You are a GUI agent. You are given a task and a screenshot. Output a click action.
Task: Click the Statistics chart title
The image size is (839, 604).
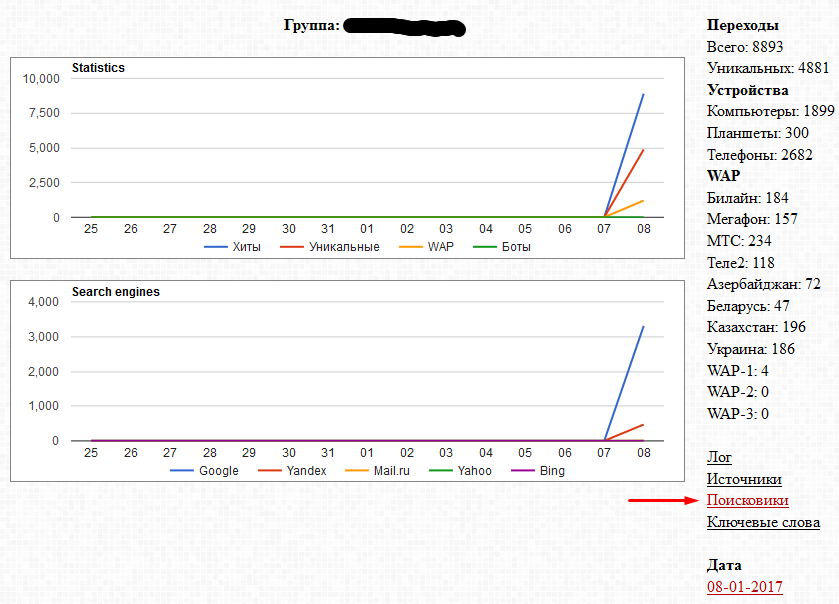point(98,68)
